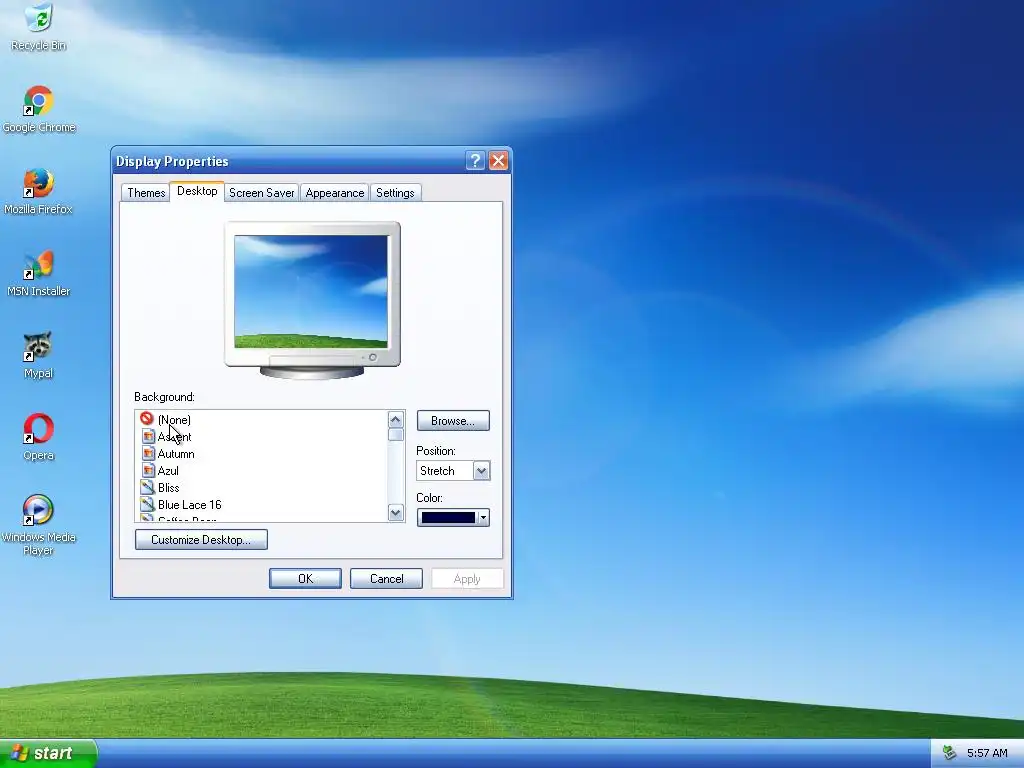This screenshot has width=1024, height=768.
Task: Click the Background list scrollbar thumb
Action: pyautogui.click(x=396, y=435)
